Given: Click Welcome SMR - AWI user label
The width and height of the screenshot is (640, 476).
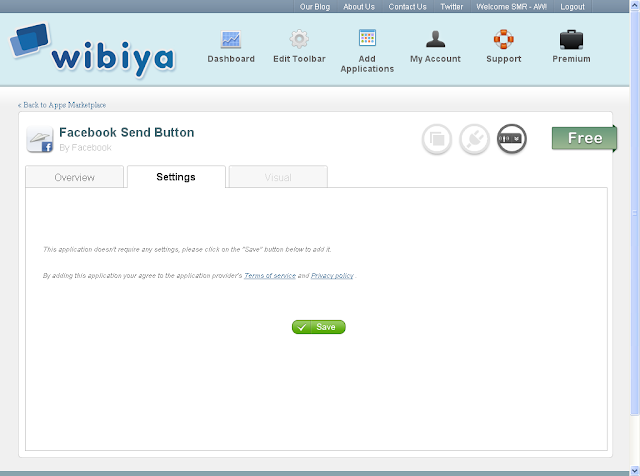Looking at the screenshot, I should click(511, 7).
